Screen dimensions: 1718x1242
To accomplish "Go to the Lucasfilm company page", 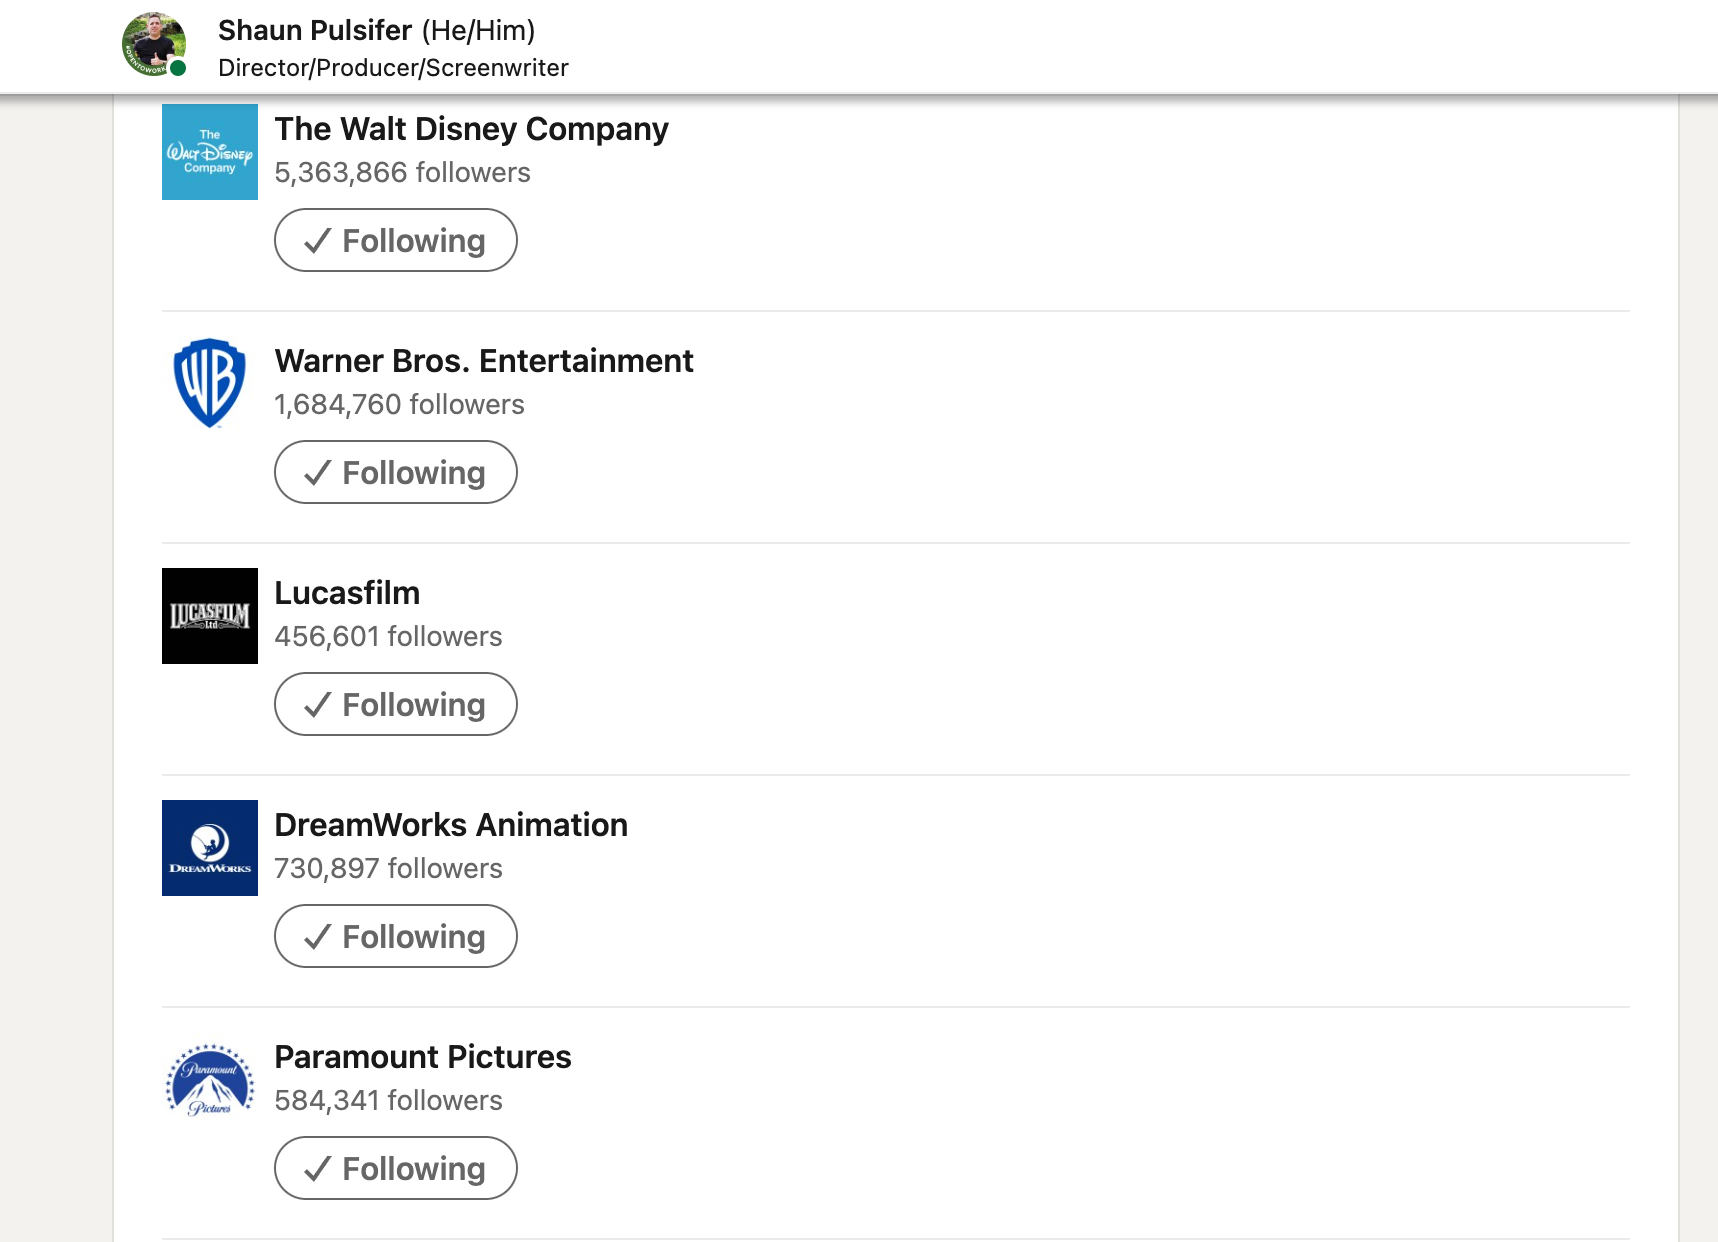I will coord(347,593).
